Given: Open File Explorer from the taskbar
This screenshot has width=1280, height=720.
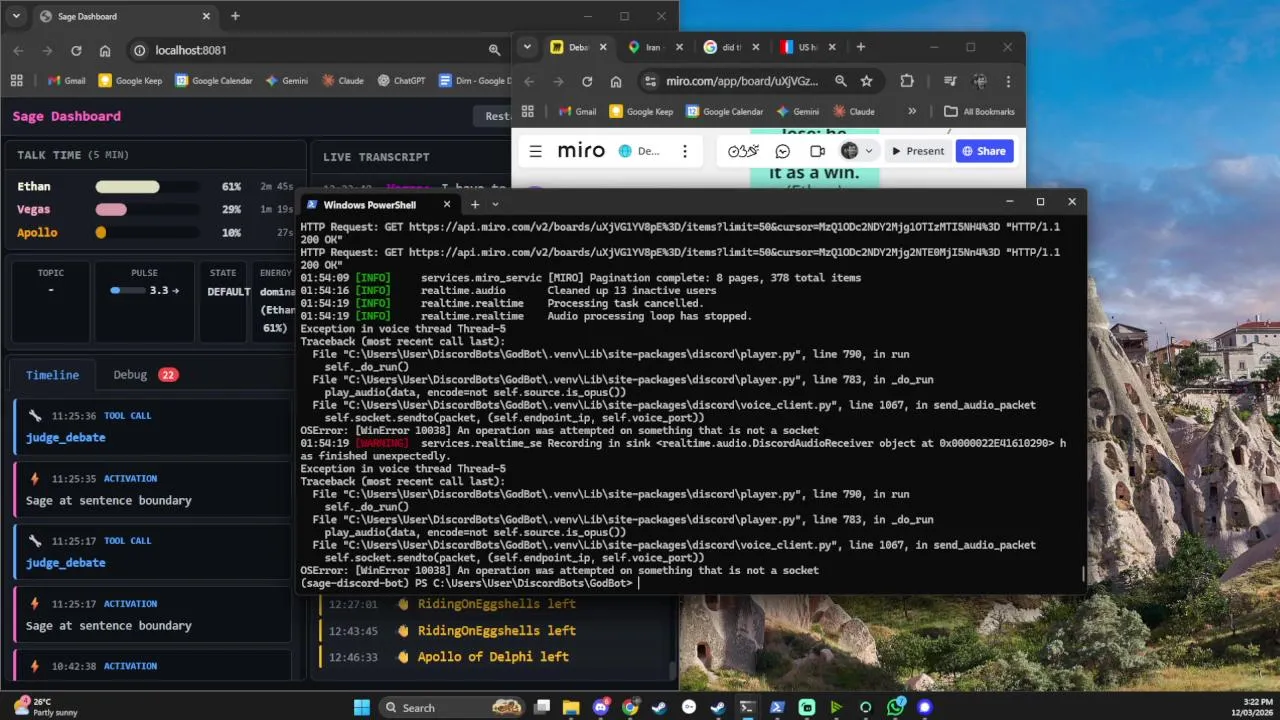Looking at the screenshot, I should coord(571,707).
